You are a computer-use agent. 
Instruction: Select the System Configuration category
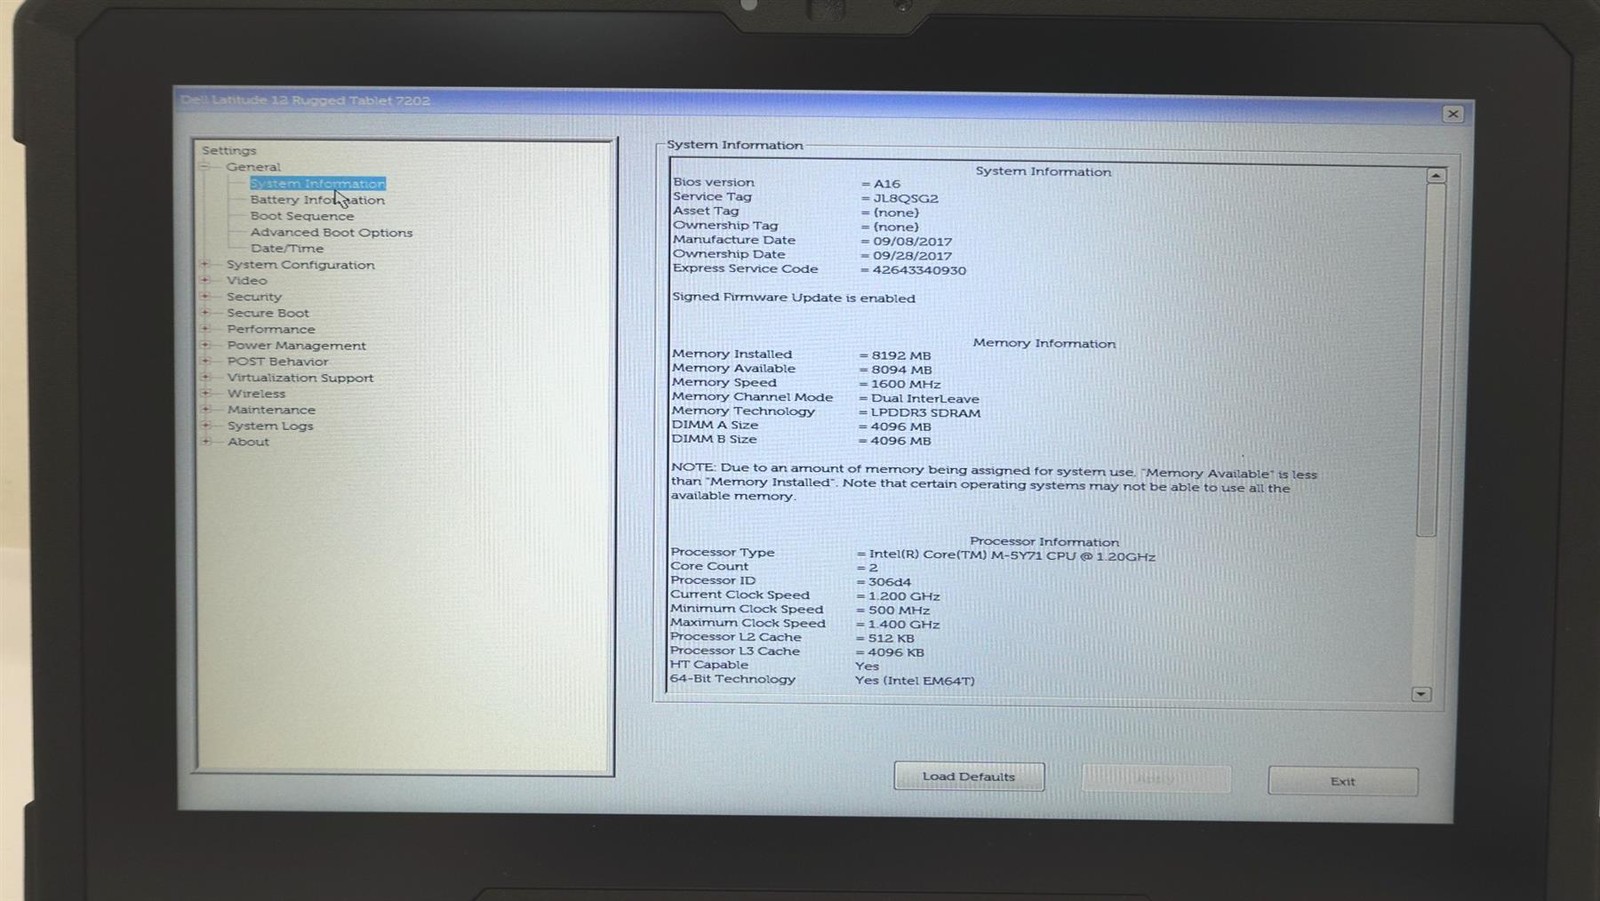point(300,265)
